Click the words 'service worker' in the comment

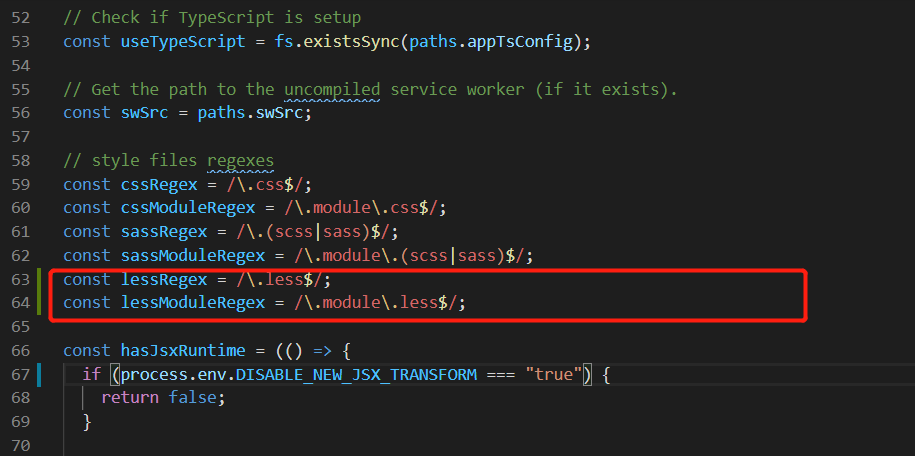pyautogui.click(x=458, y=90)
